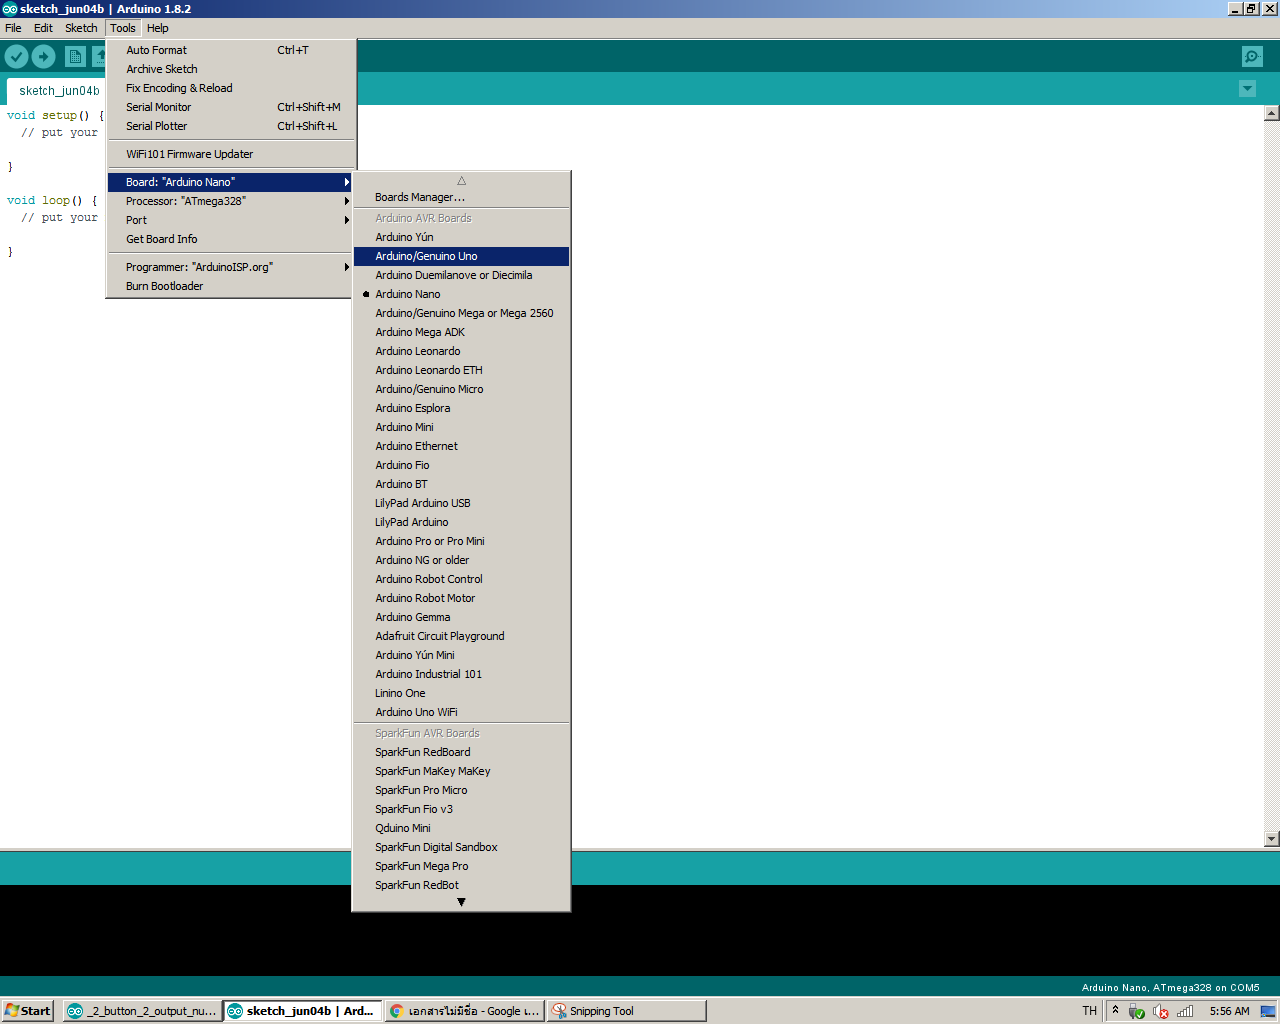Click the show desktop icon beside the clock
The height and width of the screenshot is (1024, 1280).
[1268, 1011]
